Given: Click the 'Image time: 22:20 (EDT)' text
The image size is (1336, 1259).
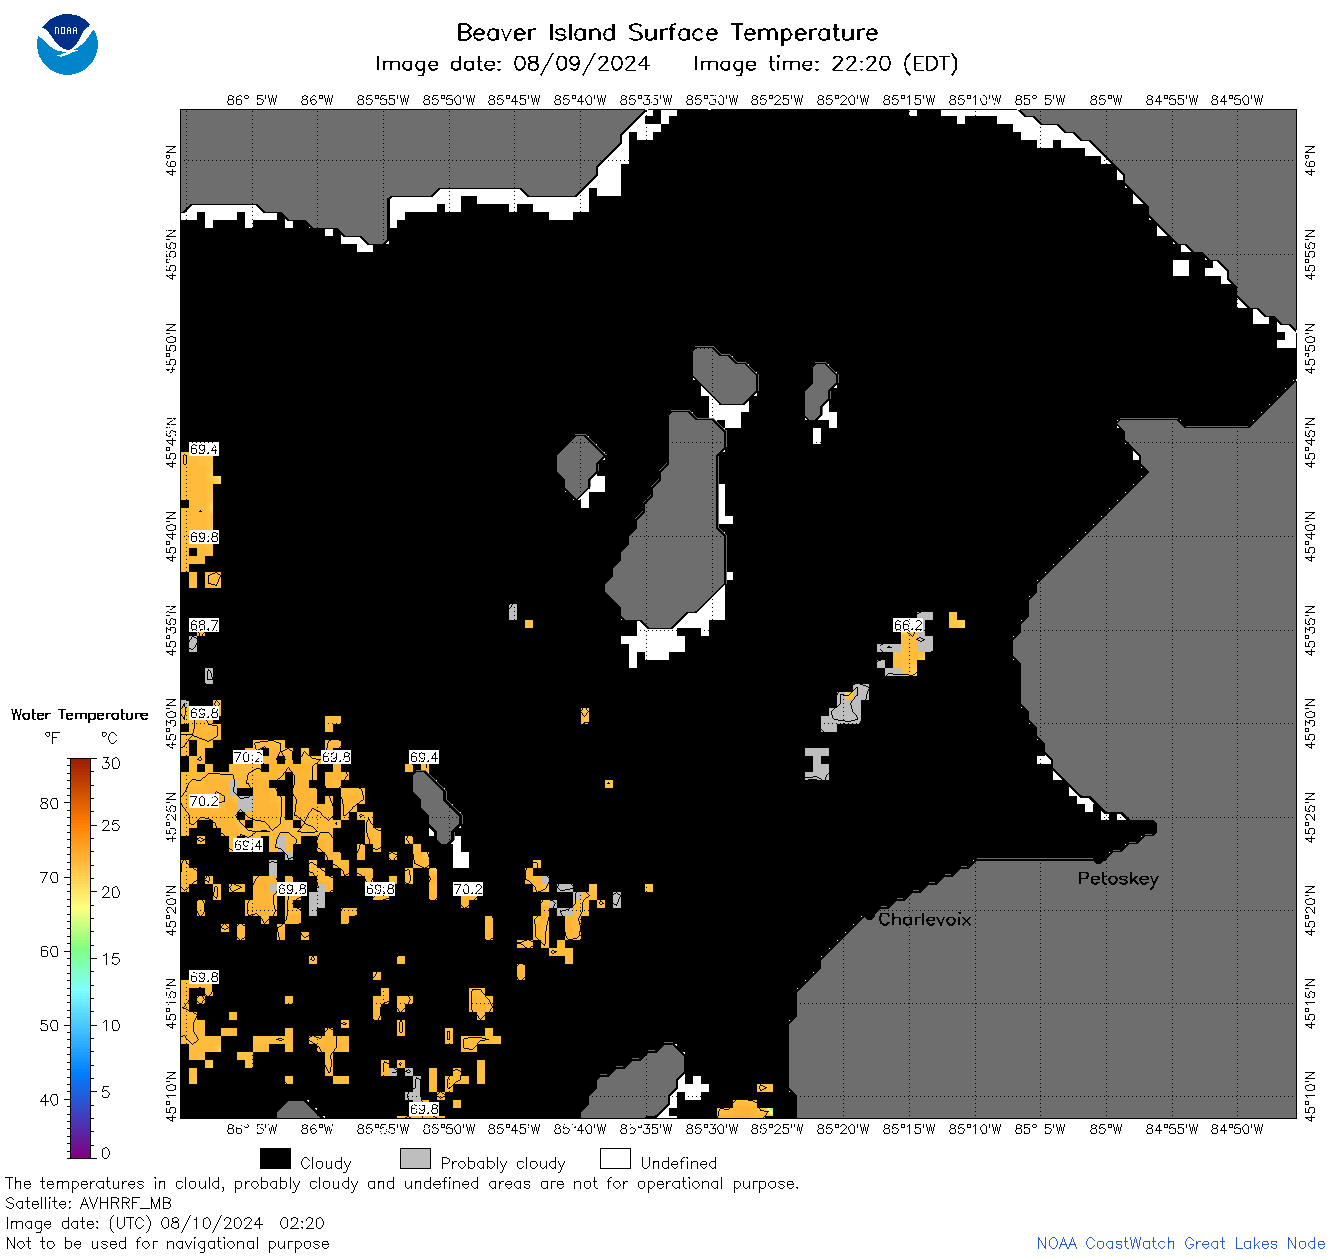Looking at the screenshot, I should (825, 64).
